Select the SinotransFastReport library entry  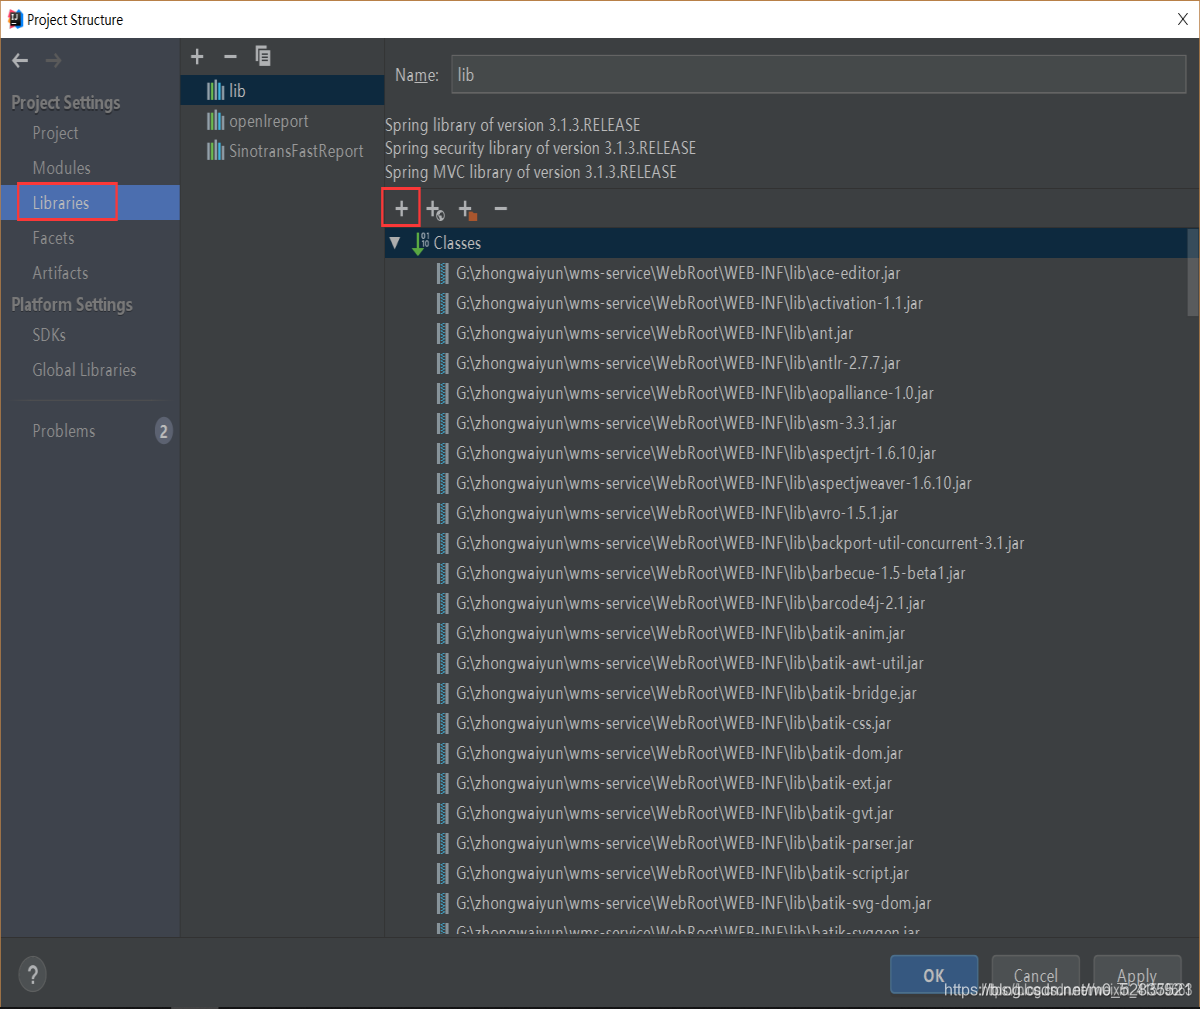[282, 151]
